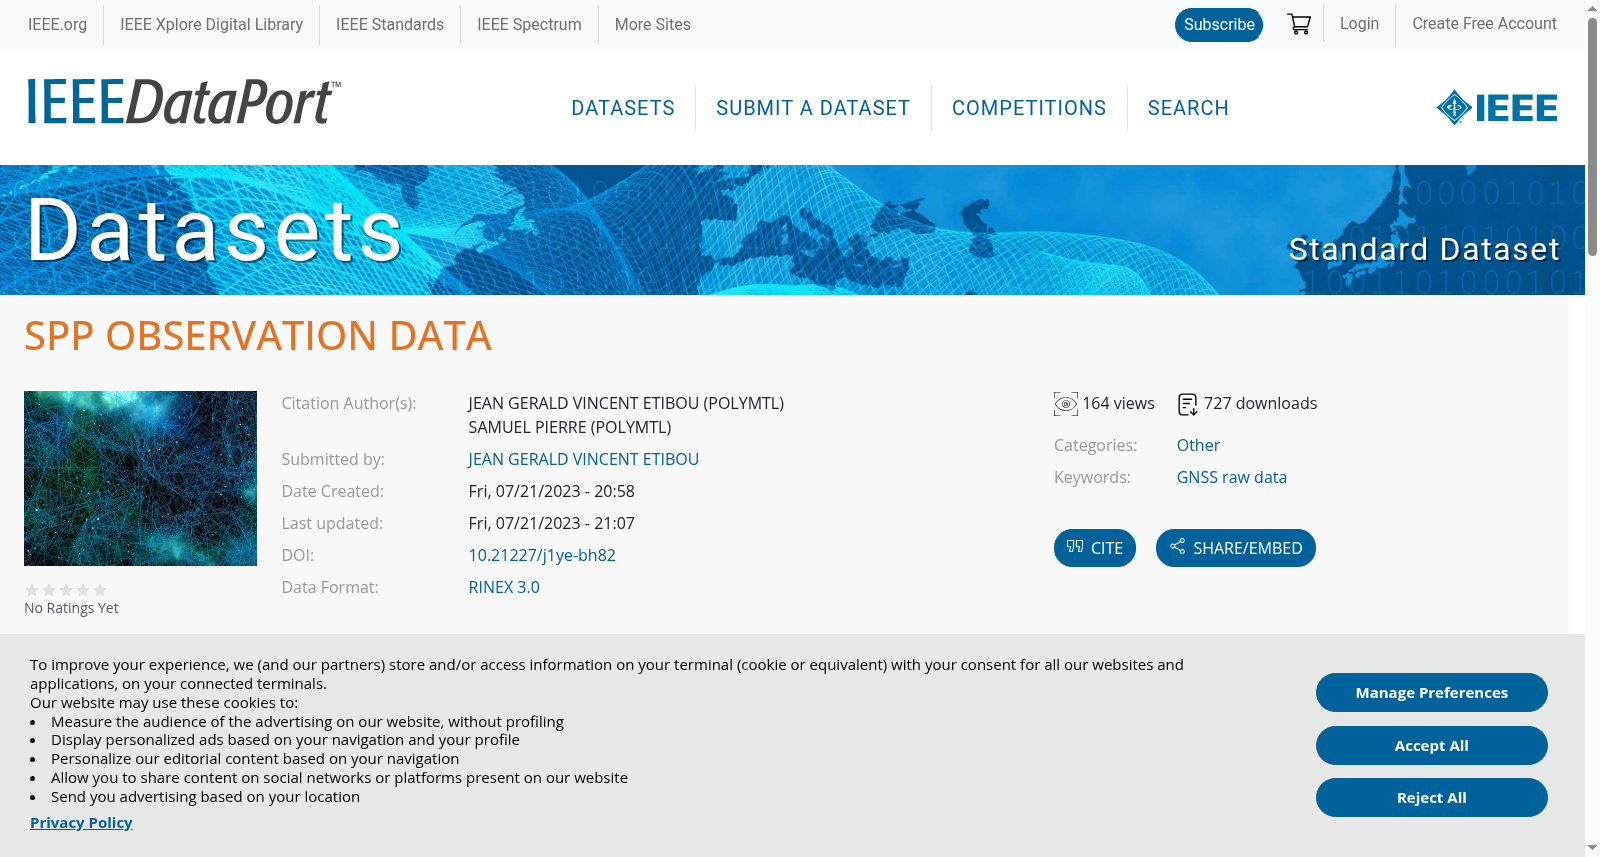Click the IEEE logo on the right
This screenshot has height=857, width=1600.
click(1497, 107)
